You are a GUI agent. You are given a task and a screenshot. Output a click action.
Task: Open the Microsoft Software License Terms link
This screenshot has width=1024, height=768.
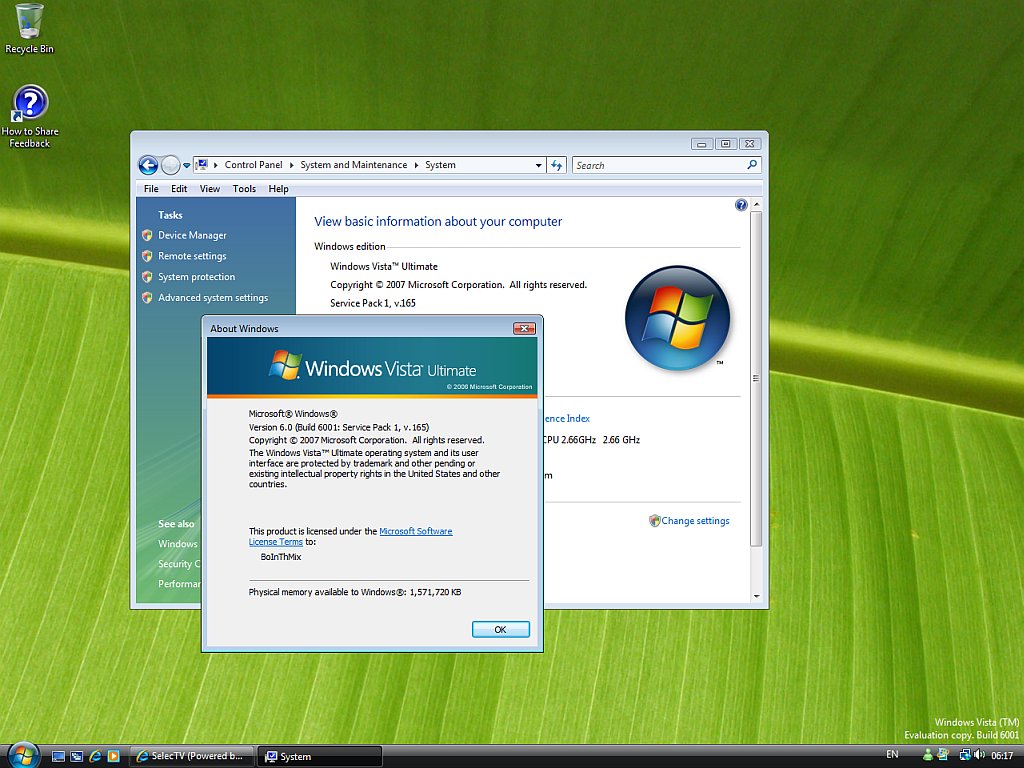pyautogui.click(x=415, y=531)
